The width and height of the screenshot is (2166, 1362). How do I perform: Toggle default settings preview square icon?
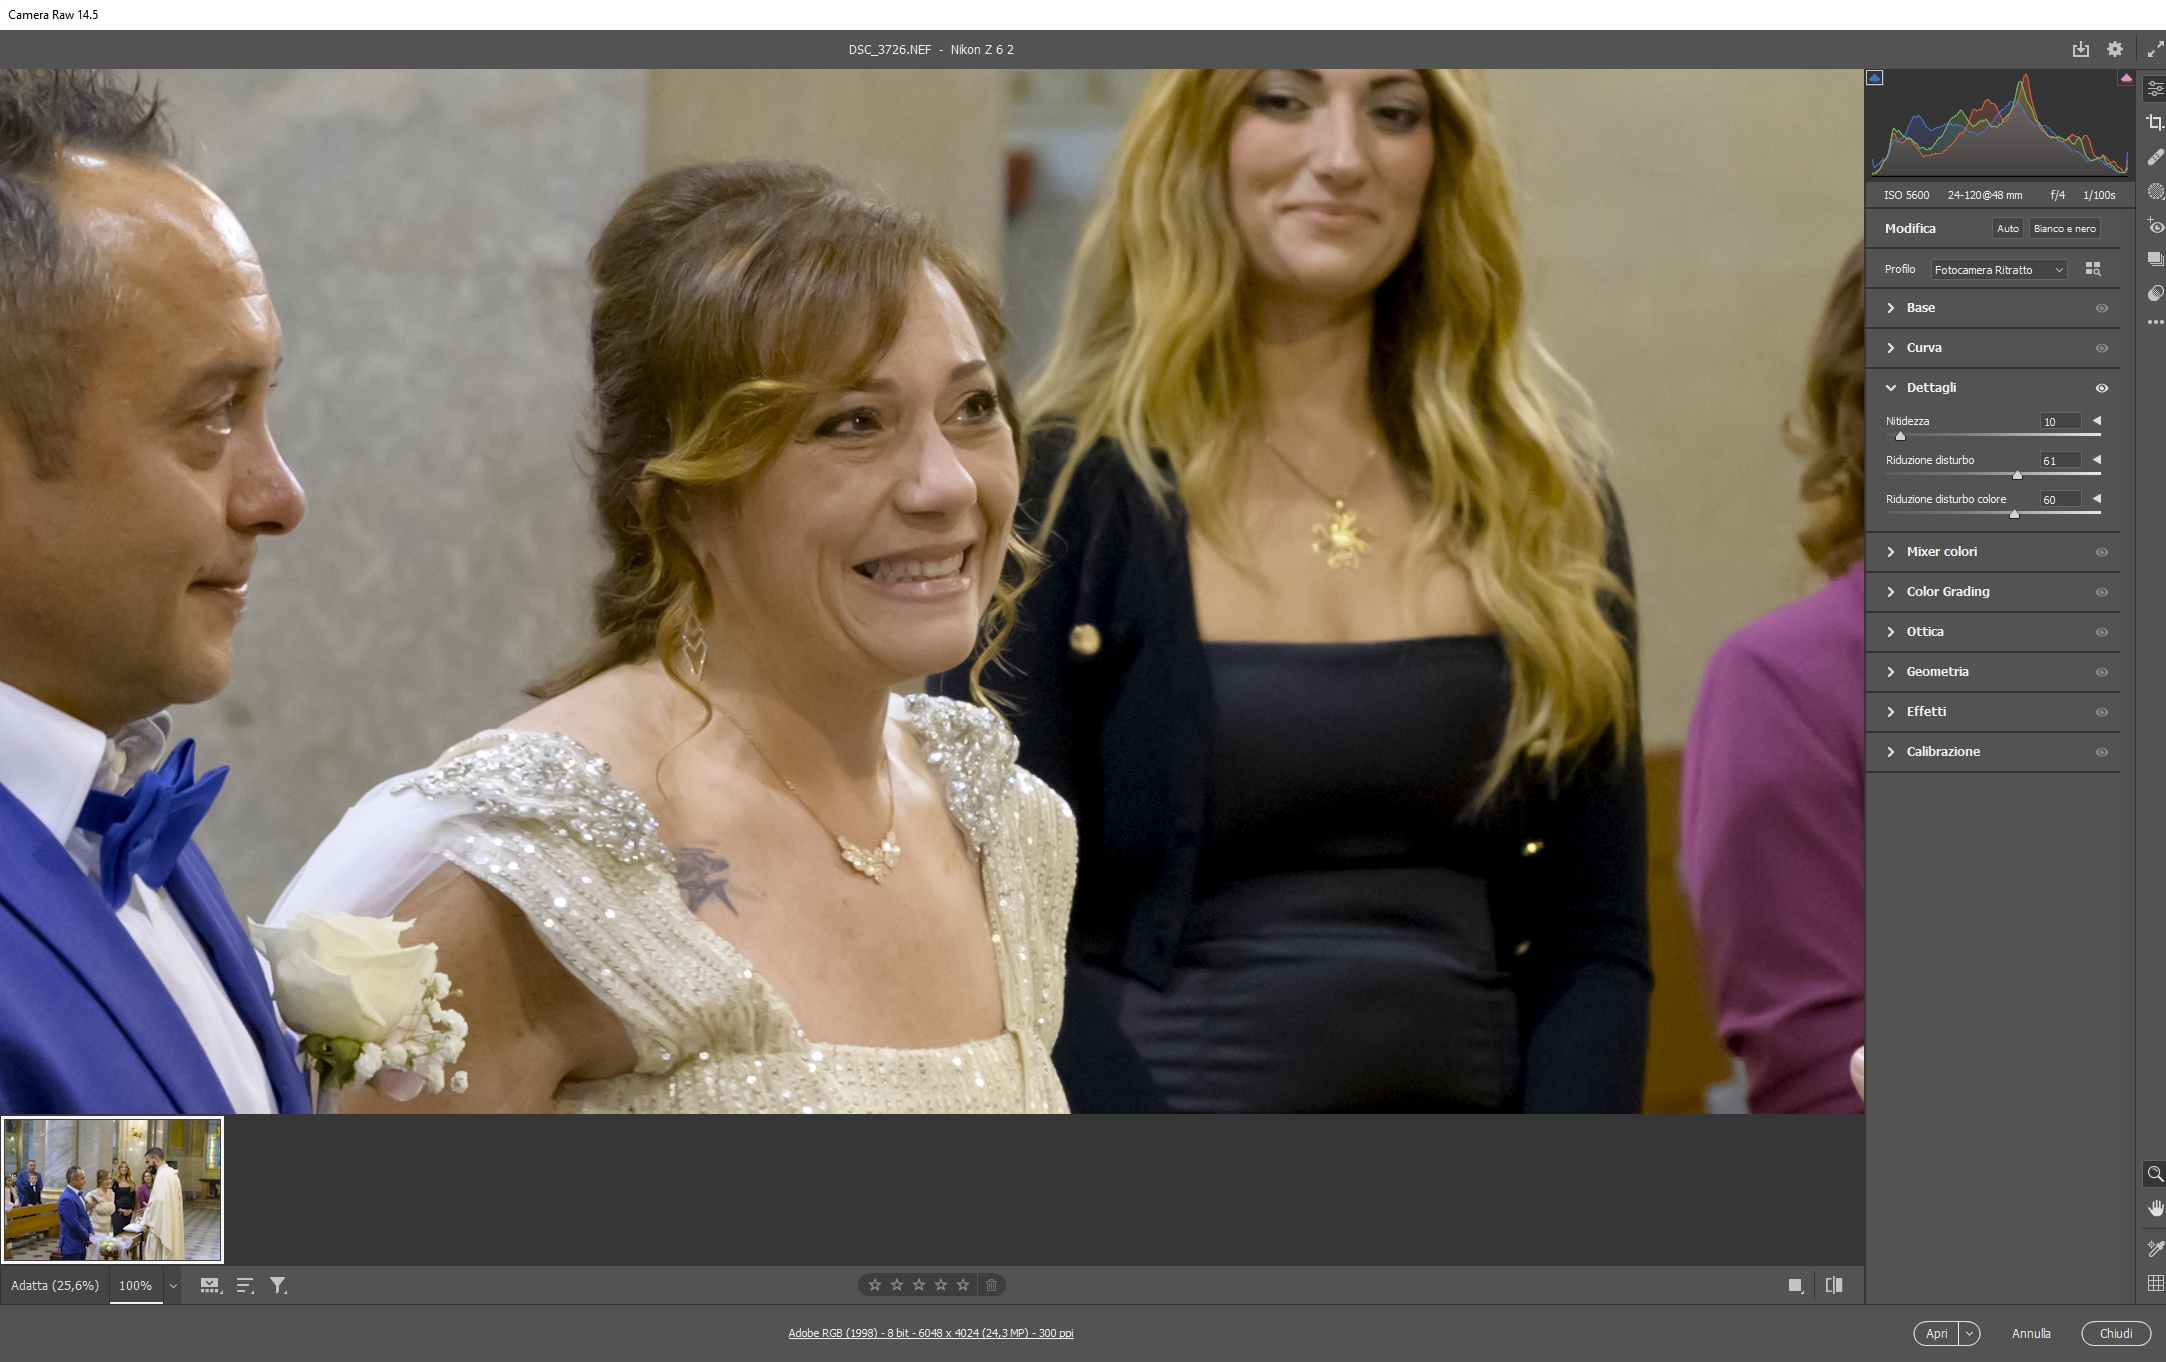click(1795, 1285)
